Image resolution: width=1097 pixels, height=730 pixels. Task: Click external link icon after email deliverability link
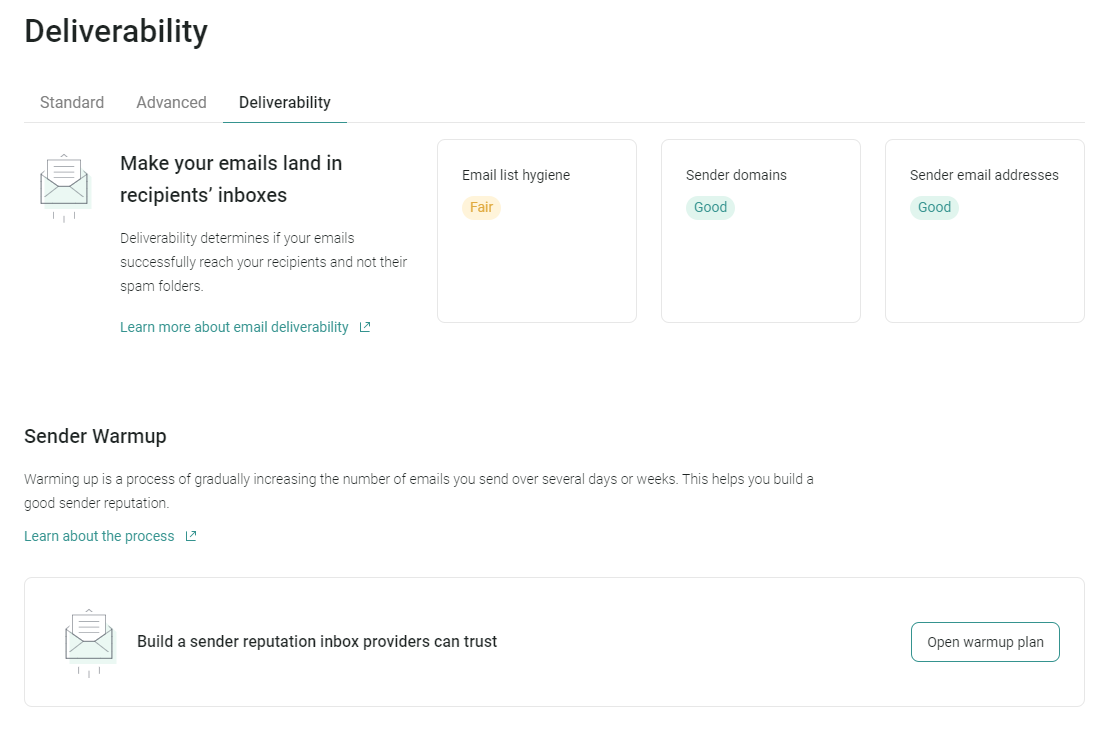click(x=365, y=327)
